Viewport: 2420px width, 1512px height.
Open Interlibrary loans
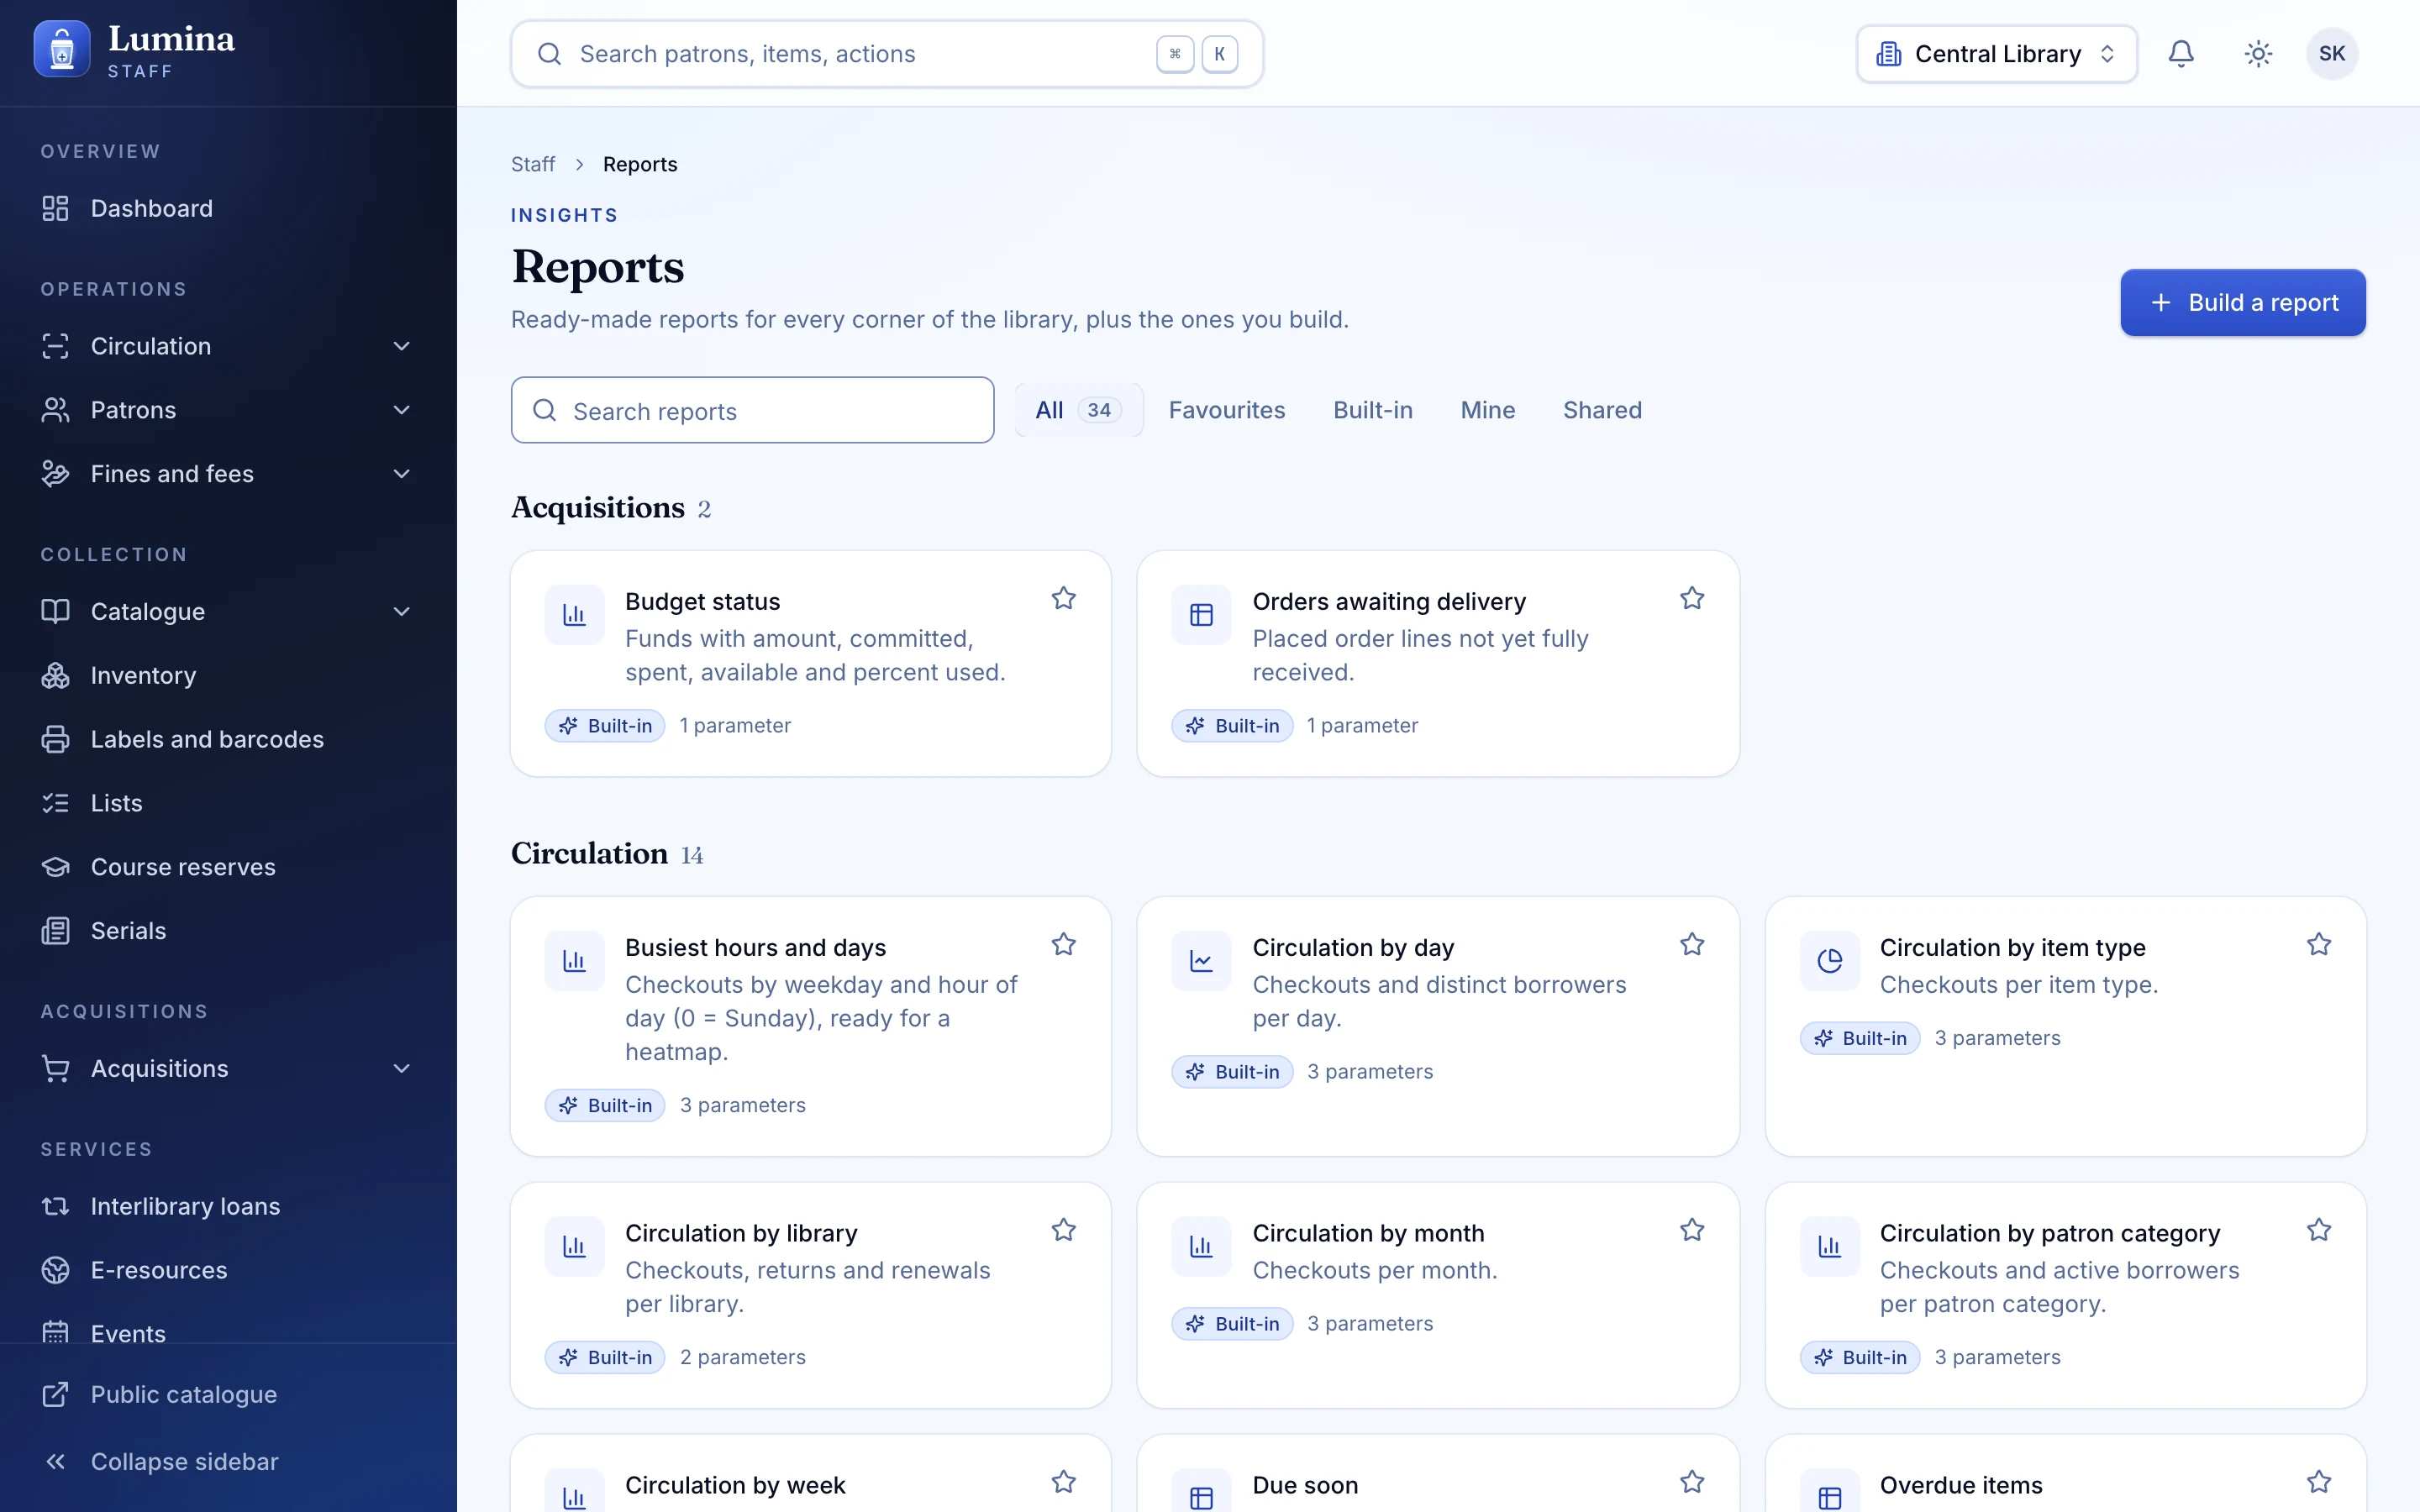click(228, 1206)
